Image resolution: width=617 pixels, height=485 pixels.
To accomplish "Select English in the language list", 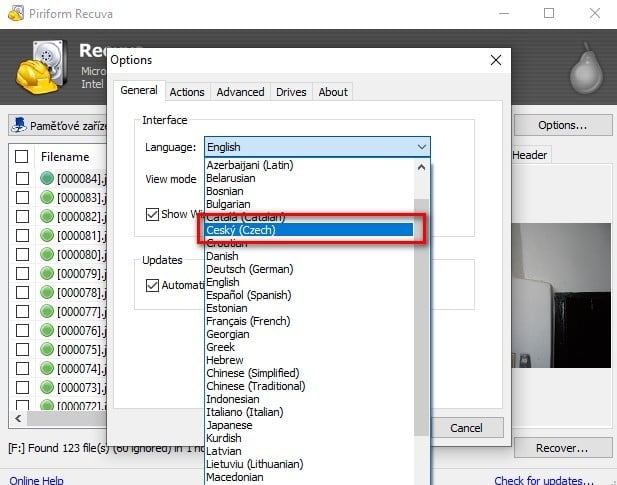I will tap(309, 282).
